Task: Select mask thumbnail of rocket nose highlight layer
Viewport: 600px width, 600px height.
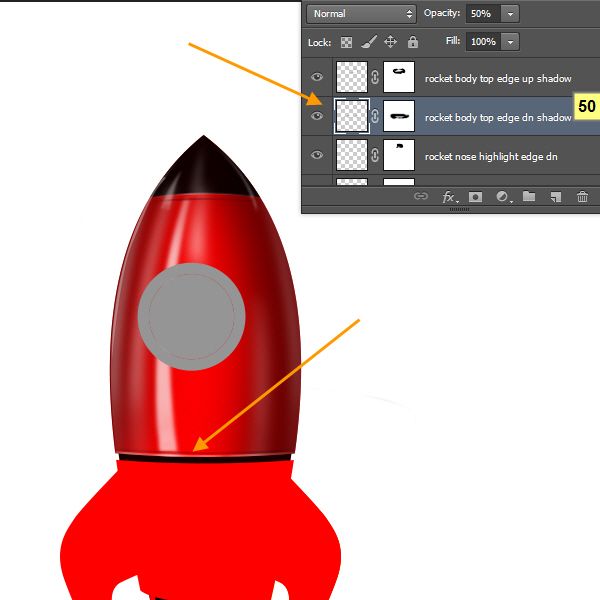Action: (x=399, y=155)
